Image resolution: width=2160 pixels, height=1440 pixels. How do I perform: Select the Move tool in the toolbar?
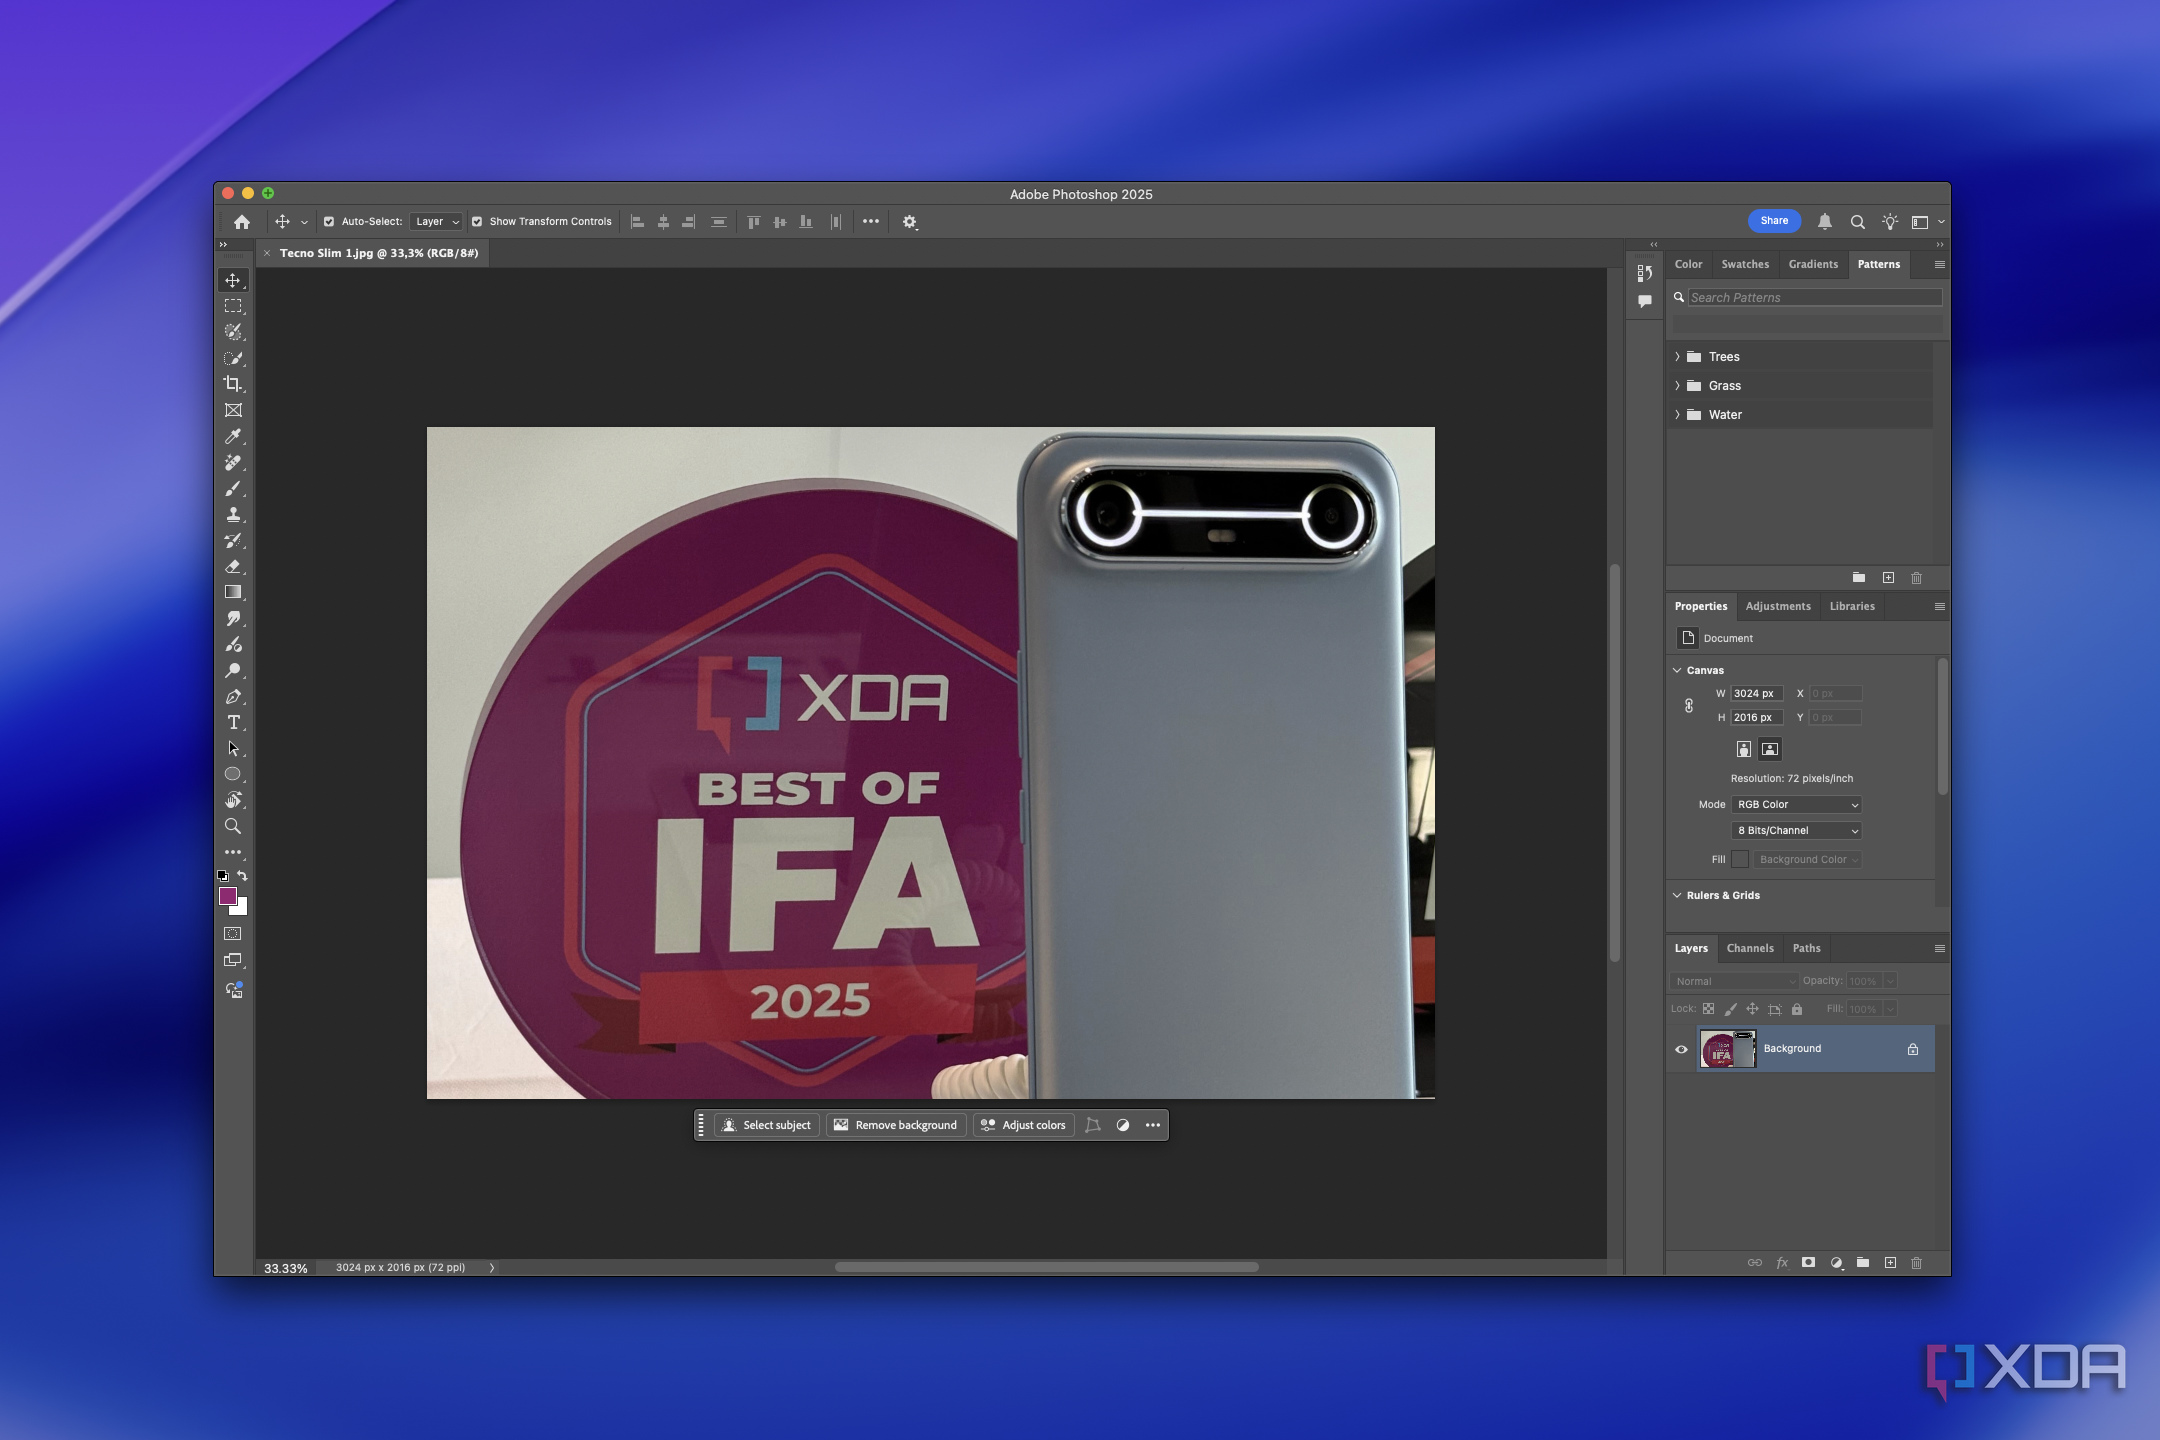point(233,280)
